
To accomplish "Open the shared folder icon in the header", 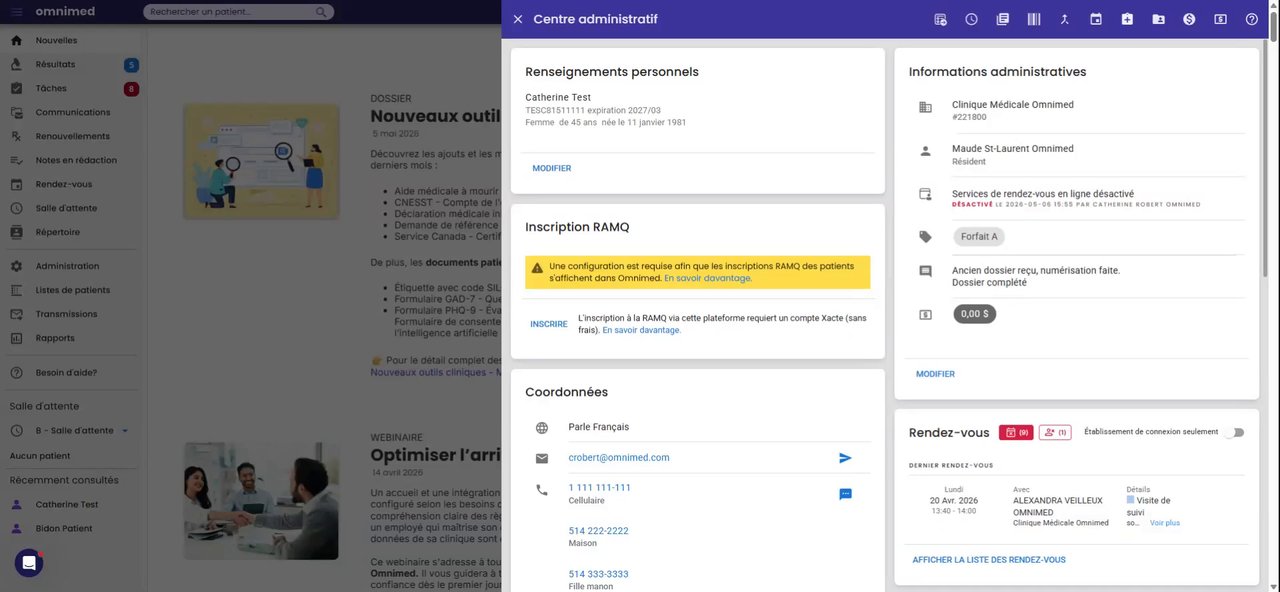I will click(1158, 19).
